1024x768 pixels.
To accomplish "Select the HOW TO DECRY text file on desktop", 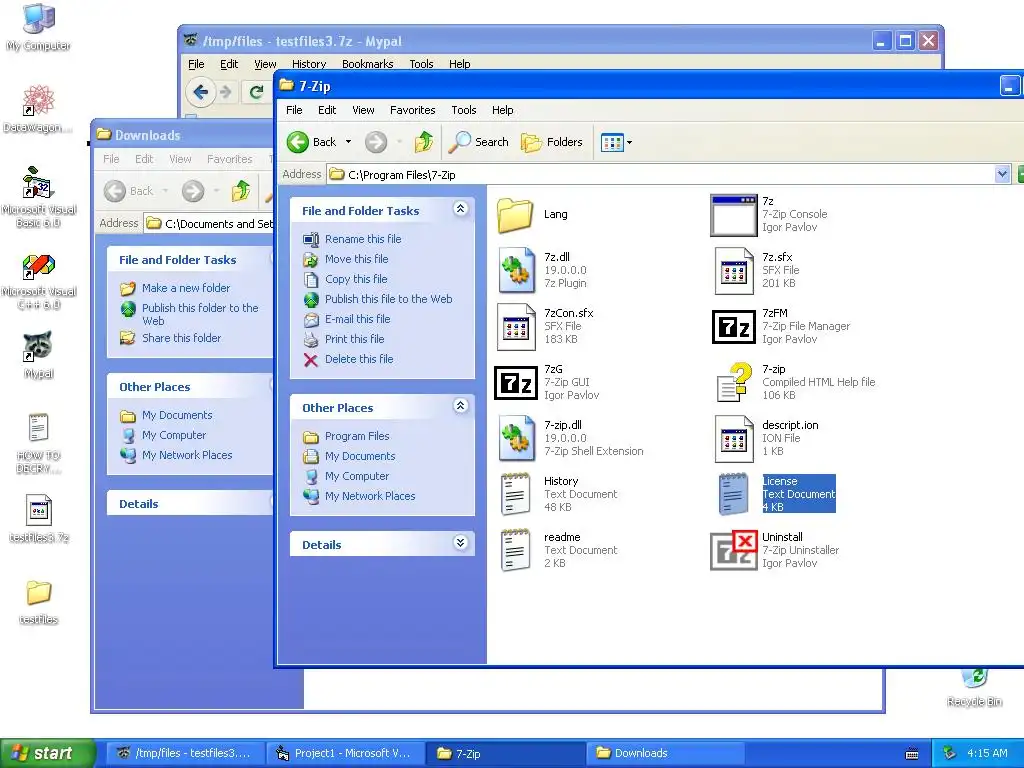I will click(x=39, y=443).
